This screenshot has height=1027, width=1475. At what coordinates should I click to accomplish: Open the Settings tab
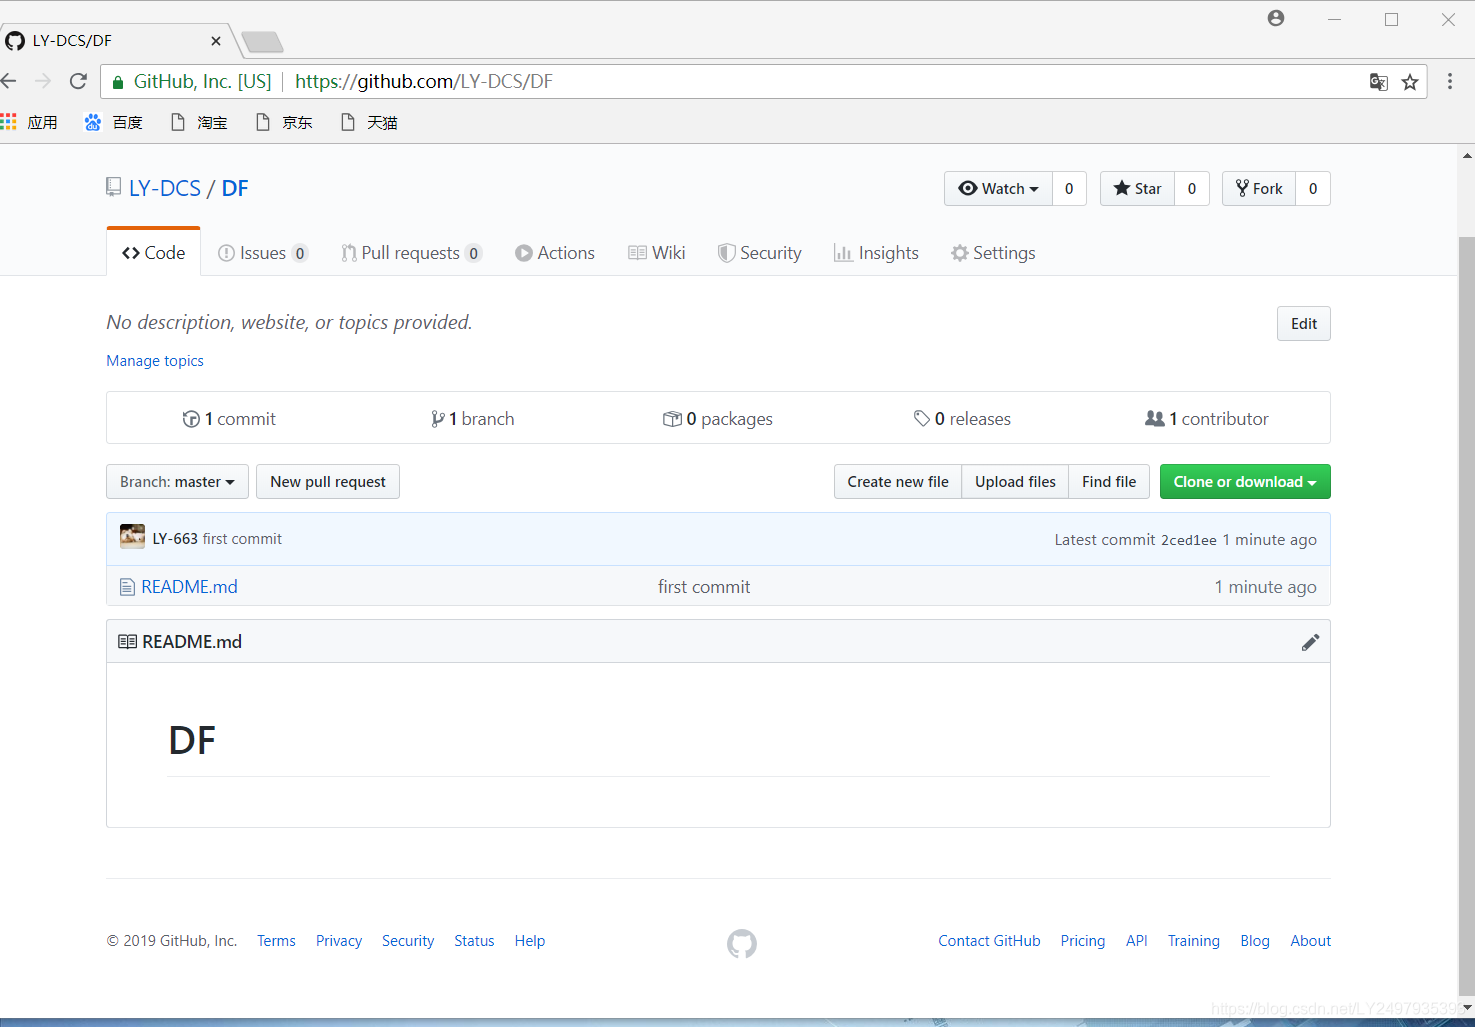(993, 253)
